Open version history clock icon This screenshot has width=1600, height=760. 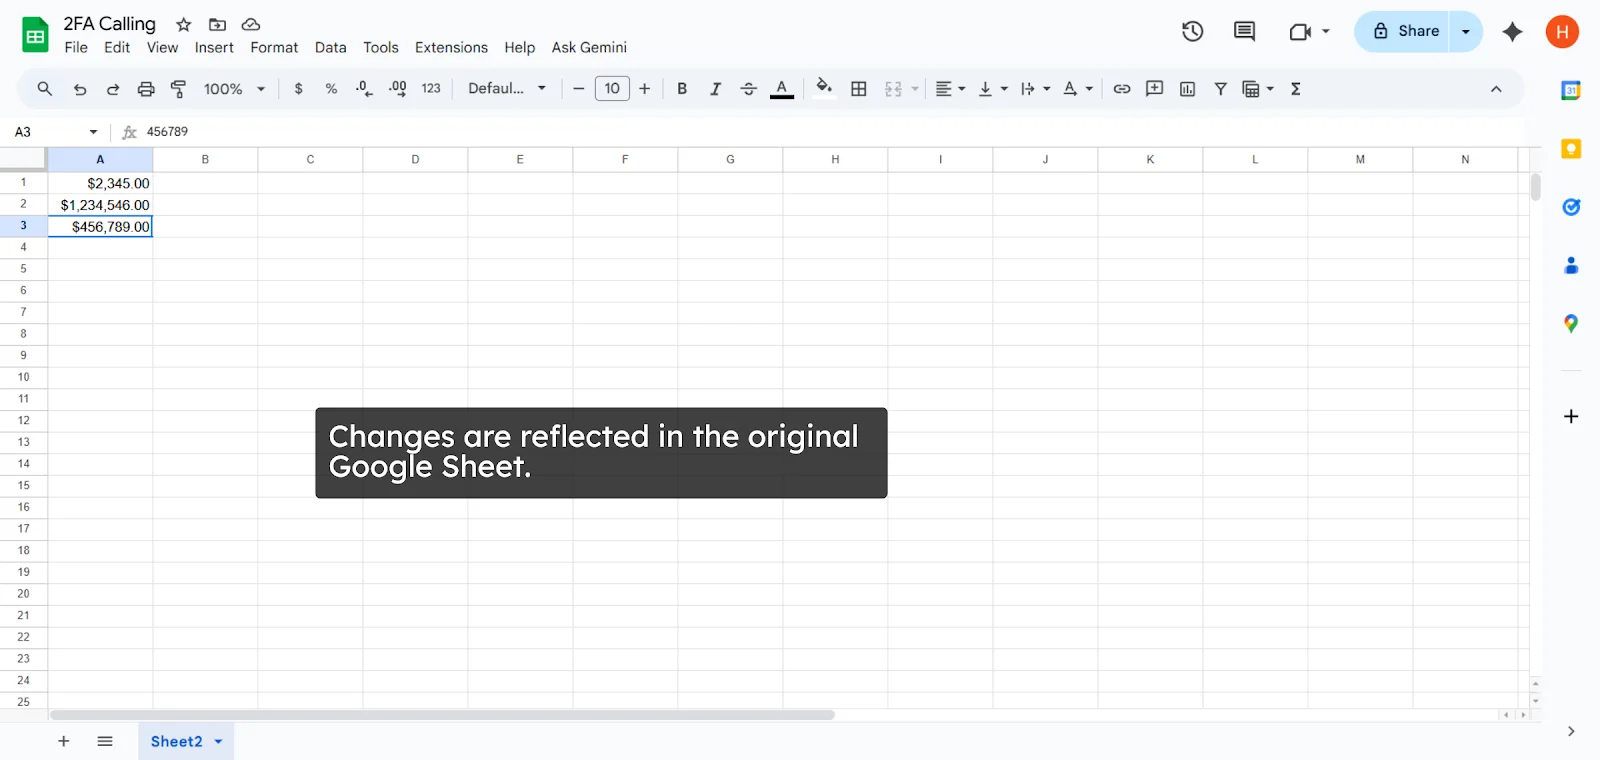1192,31
